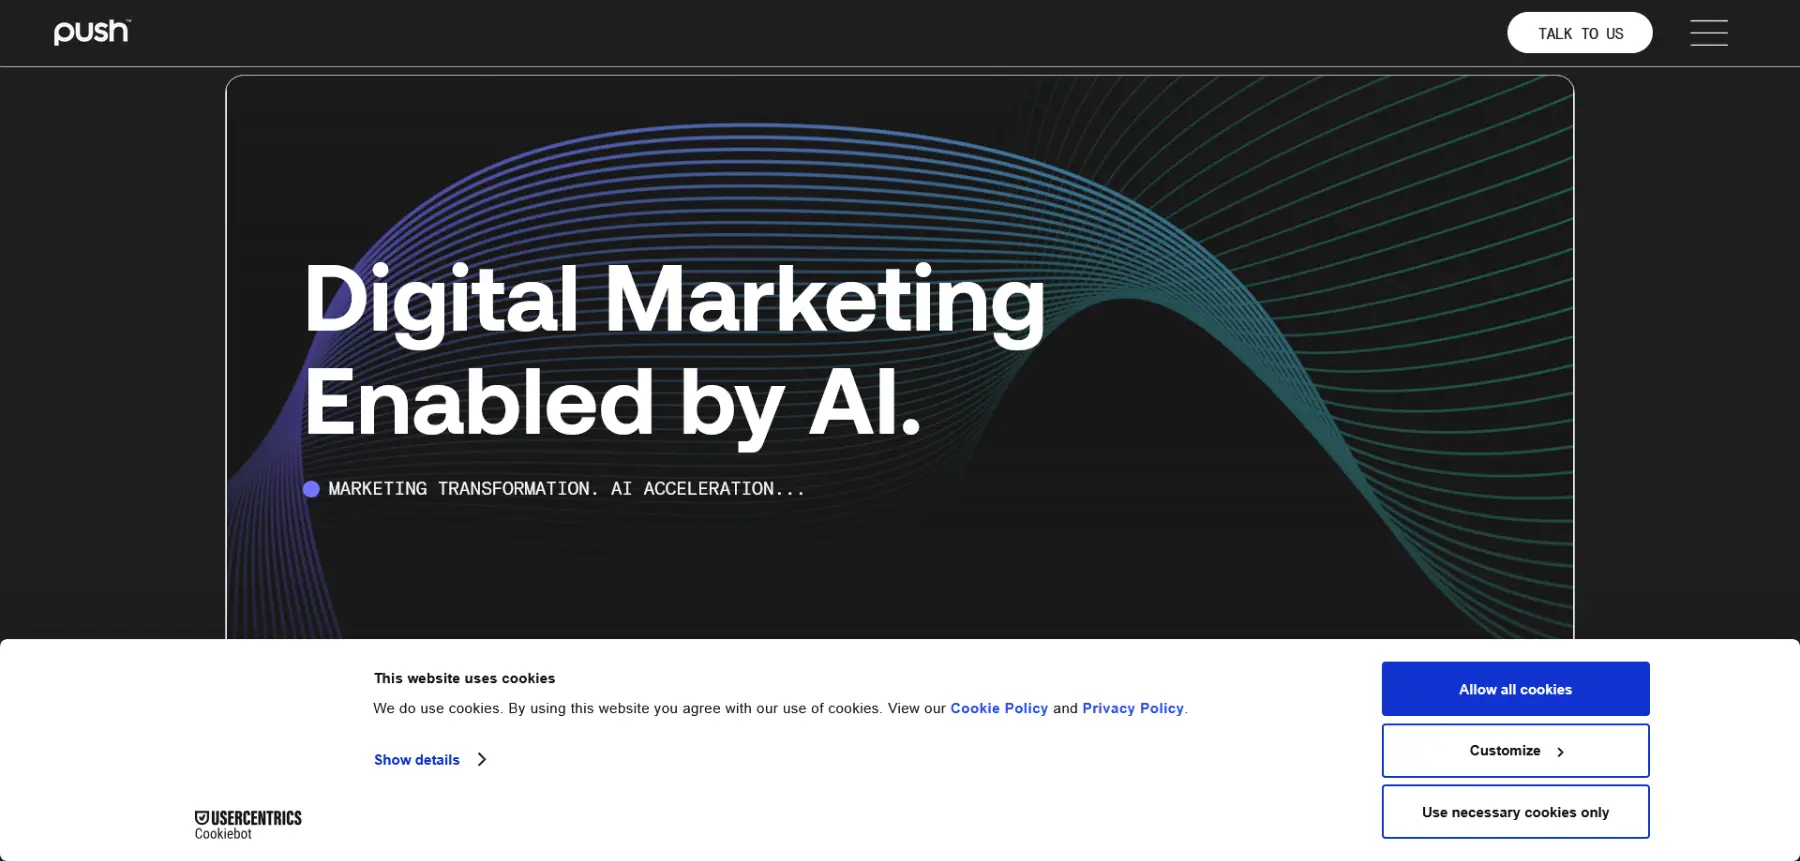The height and width of the screenshot is (861, 1800).
Task: Open the Cookie Policy link
Action: click(999, 708)
